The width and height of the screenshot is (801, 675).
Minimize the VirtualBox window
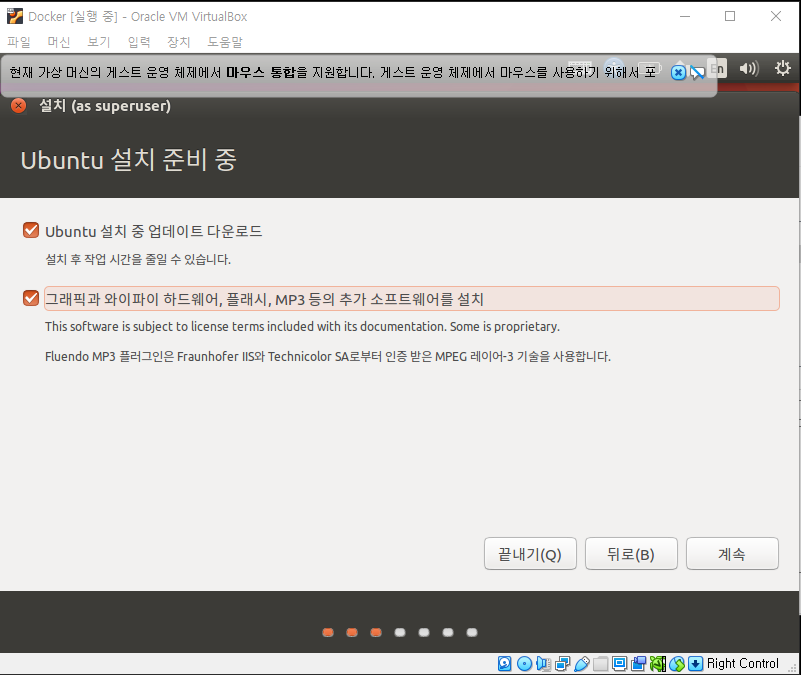(685, 16)
